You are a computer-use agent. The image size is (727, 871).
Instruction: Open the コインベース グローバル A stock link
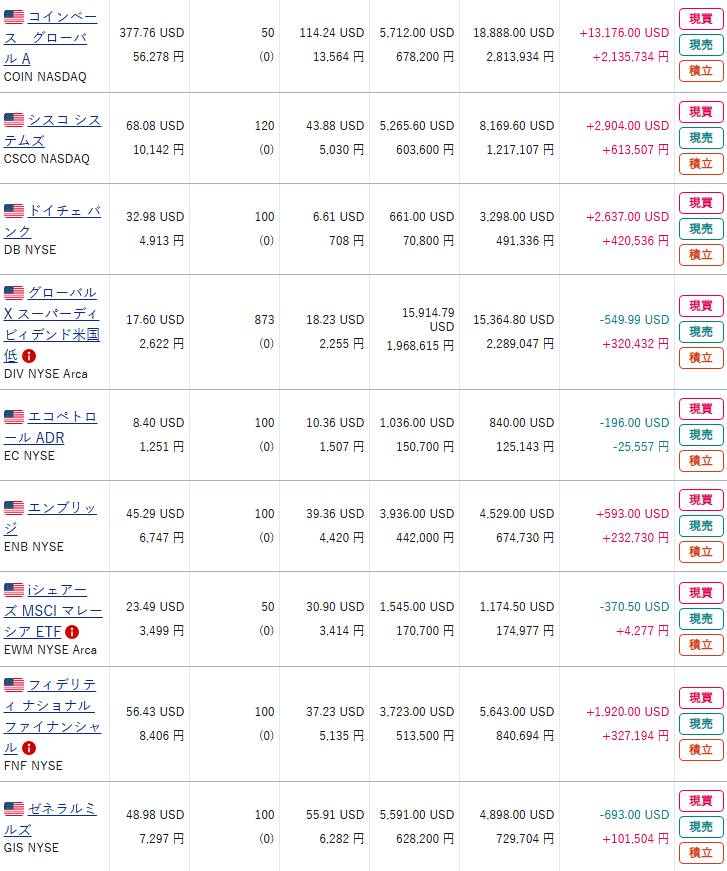(x=51, y=38)
